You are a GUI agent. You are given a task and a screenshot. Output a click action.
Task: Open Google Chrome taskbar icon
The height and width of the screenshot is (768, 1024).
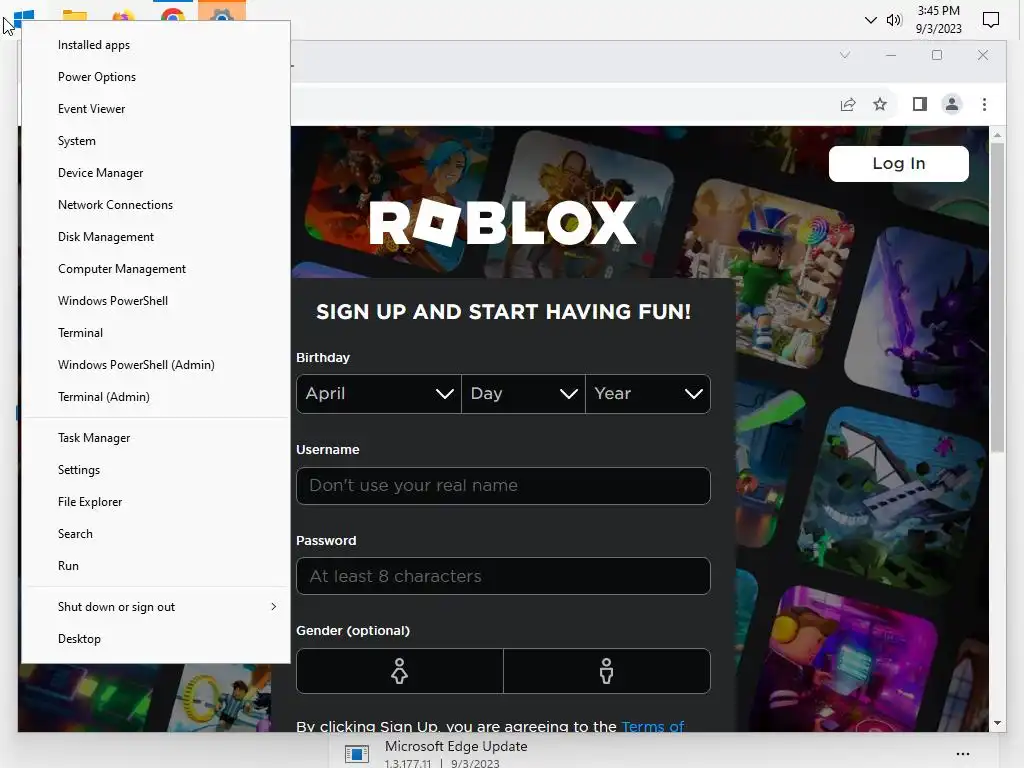[x=172, y=14]
